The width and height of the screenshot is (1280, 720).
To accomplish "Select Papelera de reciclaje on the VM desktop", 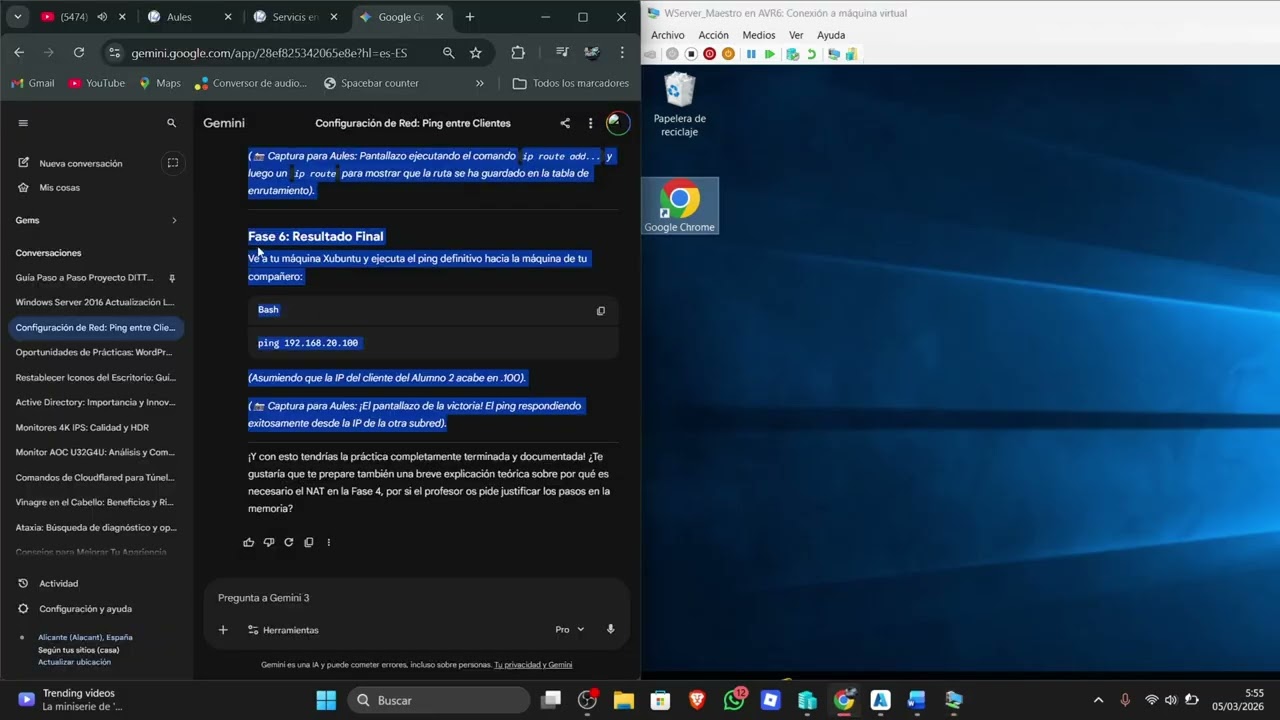I will click(679, 105).
